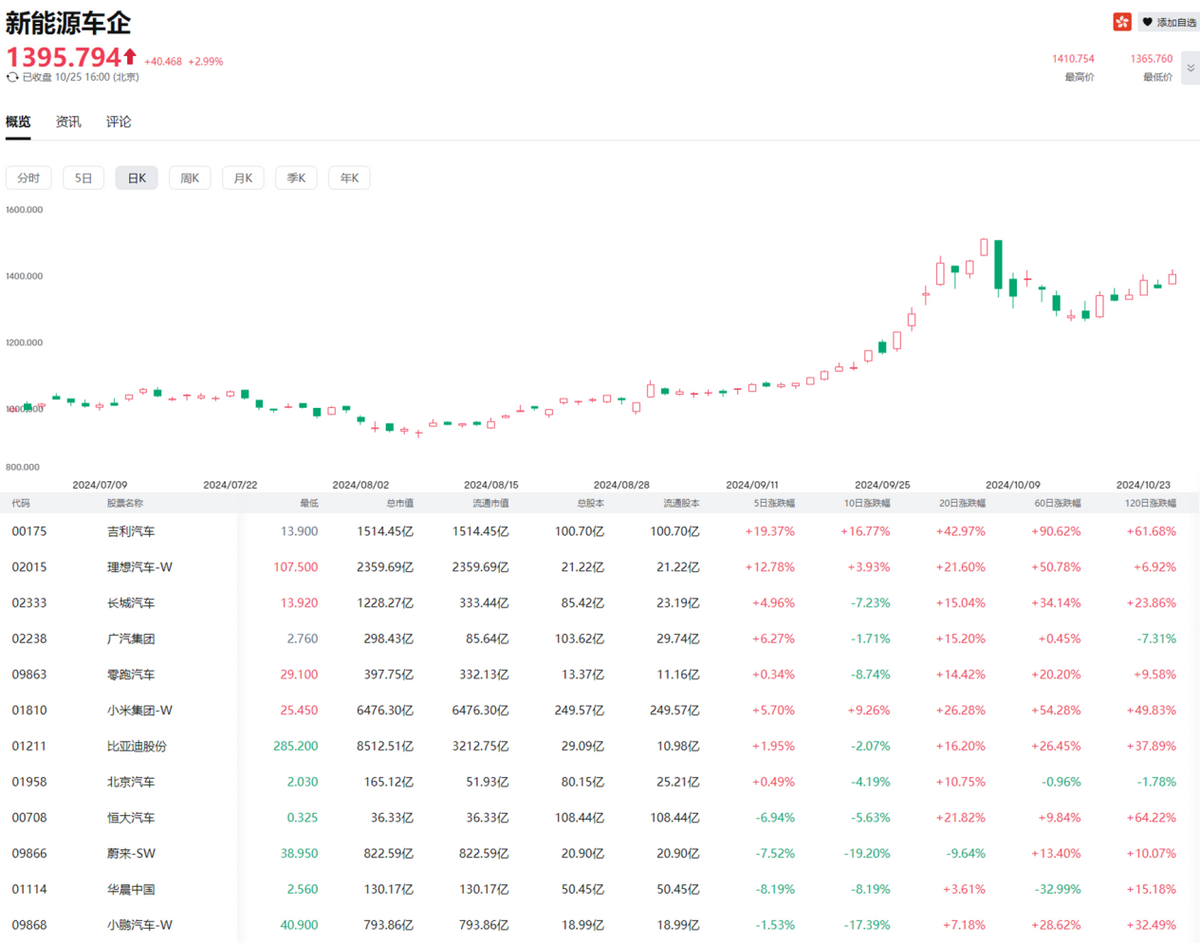The height and width of the screenshot is (945, 1200).
Task: Click stock code 00175
Action: [x=29, y=531]
